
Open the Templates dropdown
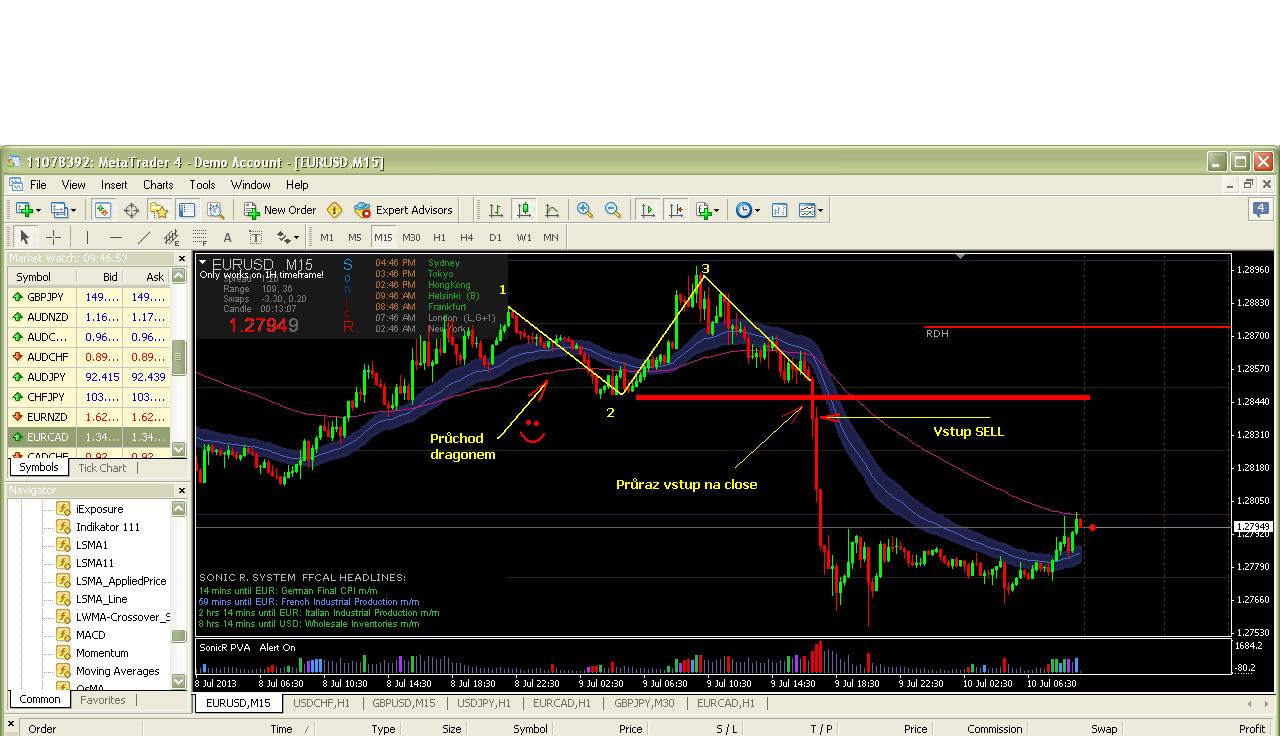pyautogui.click(x=821, y=210)
